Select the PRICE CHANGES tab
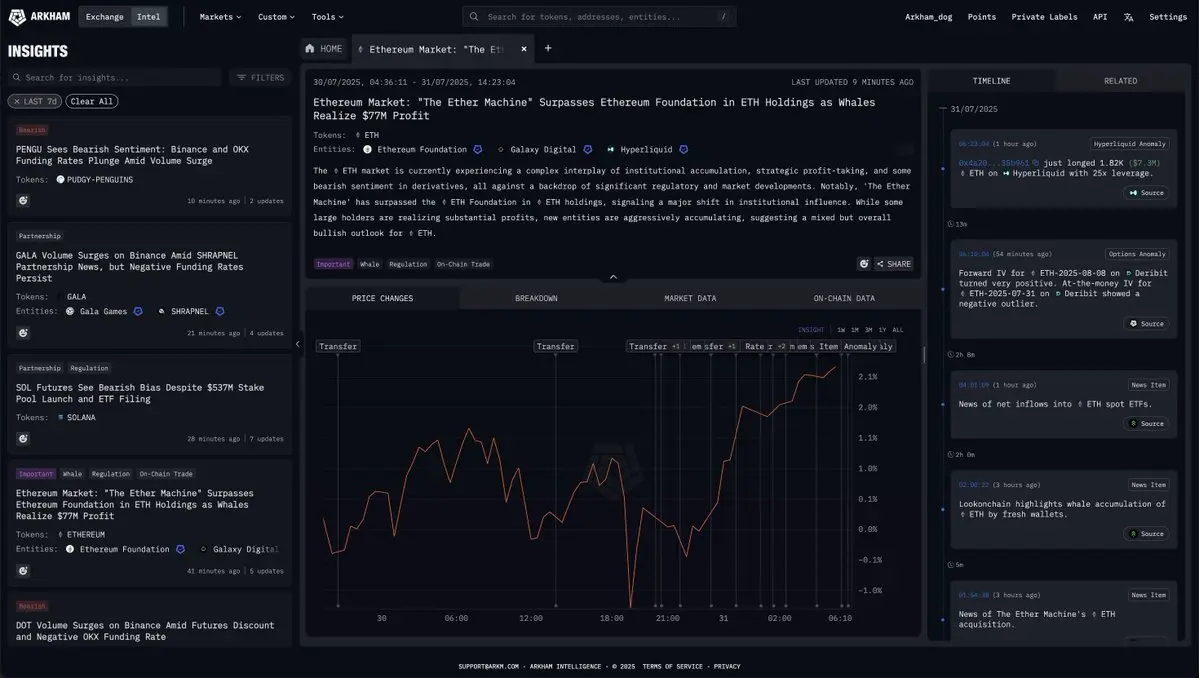 (382, 298)
